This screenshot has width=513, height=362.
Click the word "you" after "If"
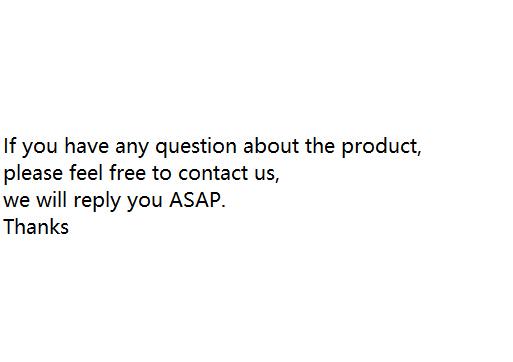pyautogui.click(x=40, y=149)
